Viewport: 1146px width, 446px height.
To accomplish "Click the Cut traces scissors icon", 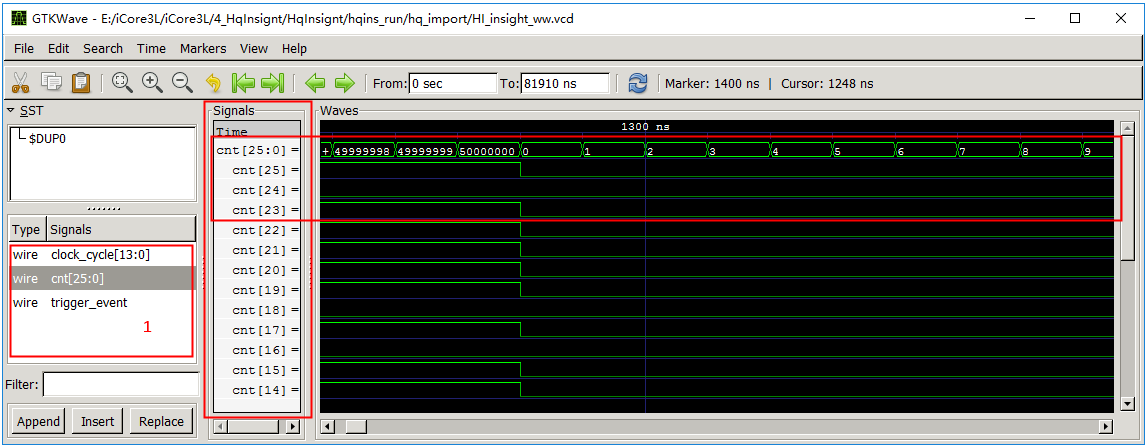I will [x=20, y=83].
